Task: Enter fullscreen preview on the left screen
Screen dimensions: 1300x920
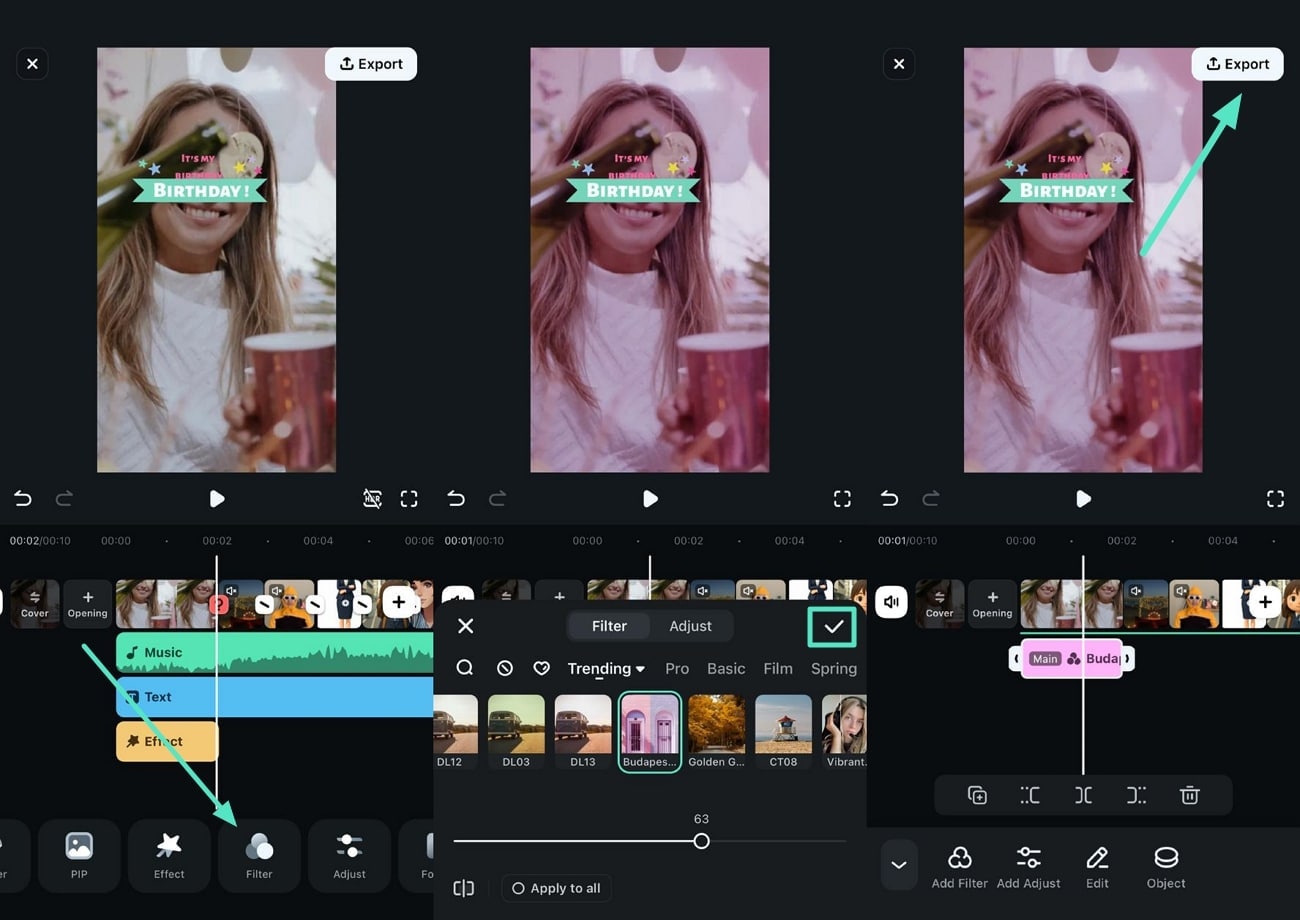Action: 409,498
